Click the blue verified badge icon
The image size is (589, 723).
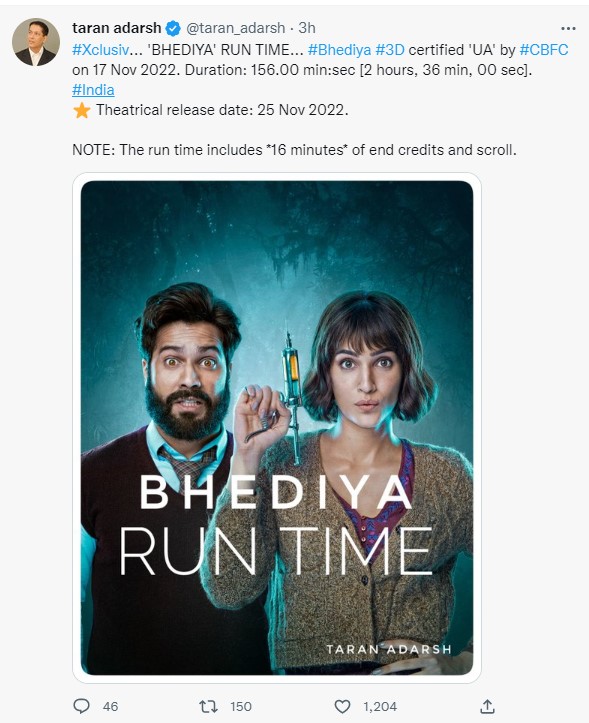(173, 29)
